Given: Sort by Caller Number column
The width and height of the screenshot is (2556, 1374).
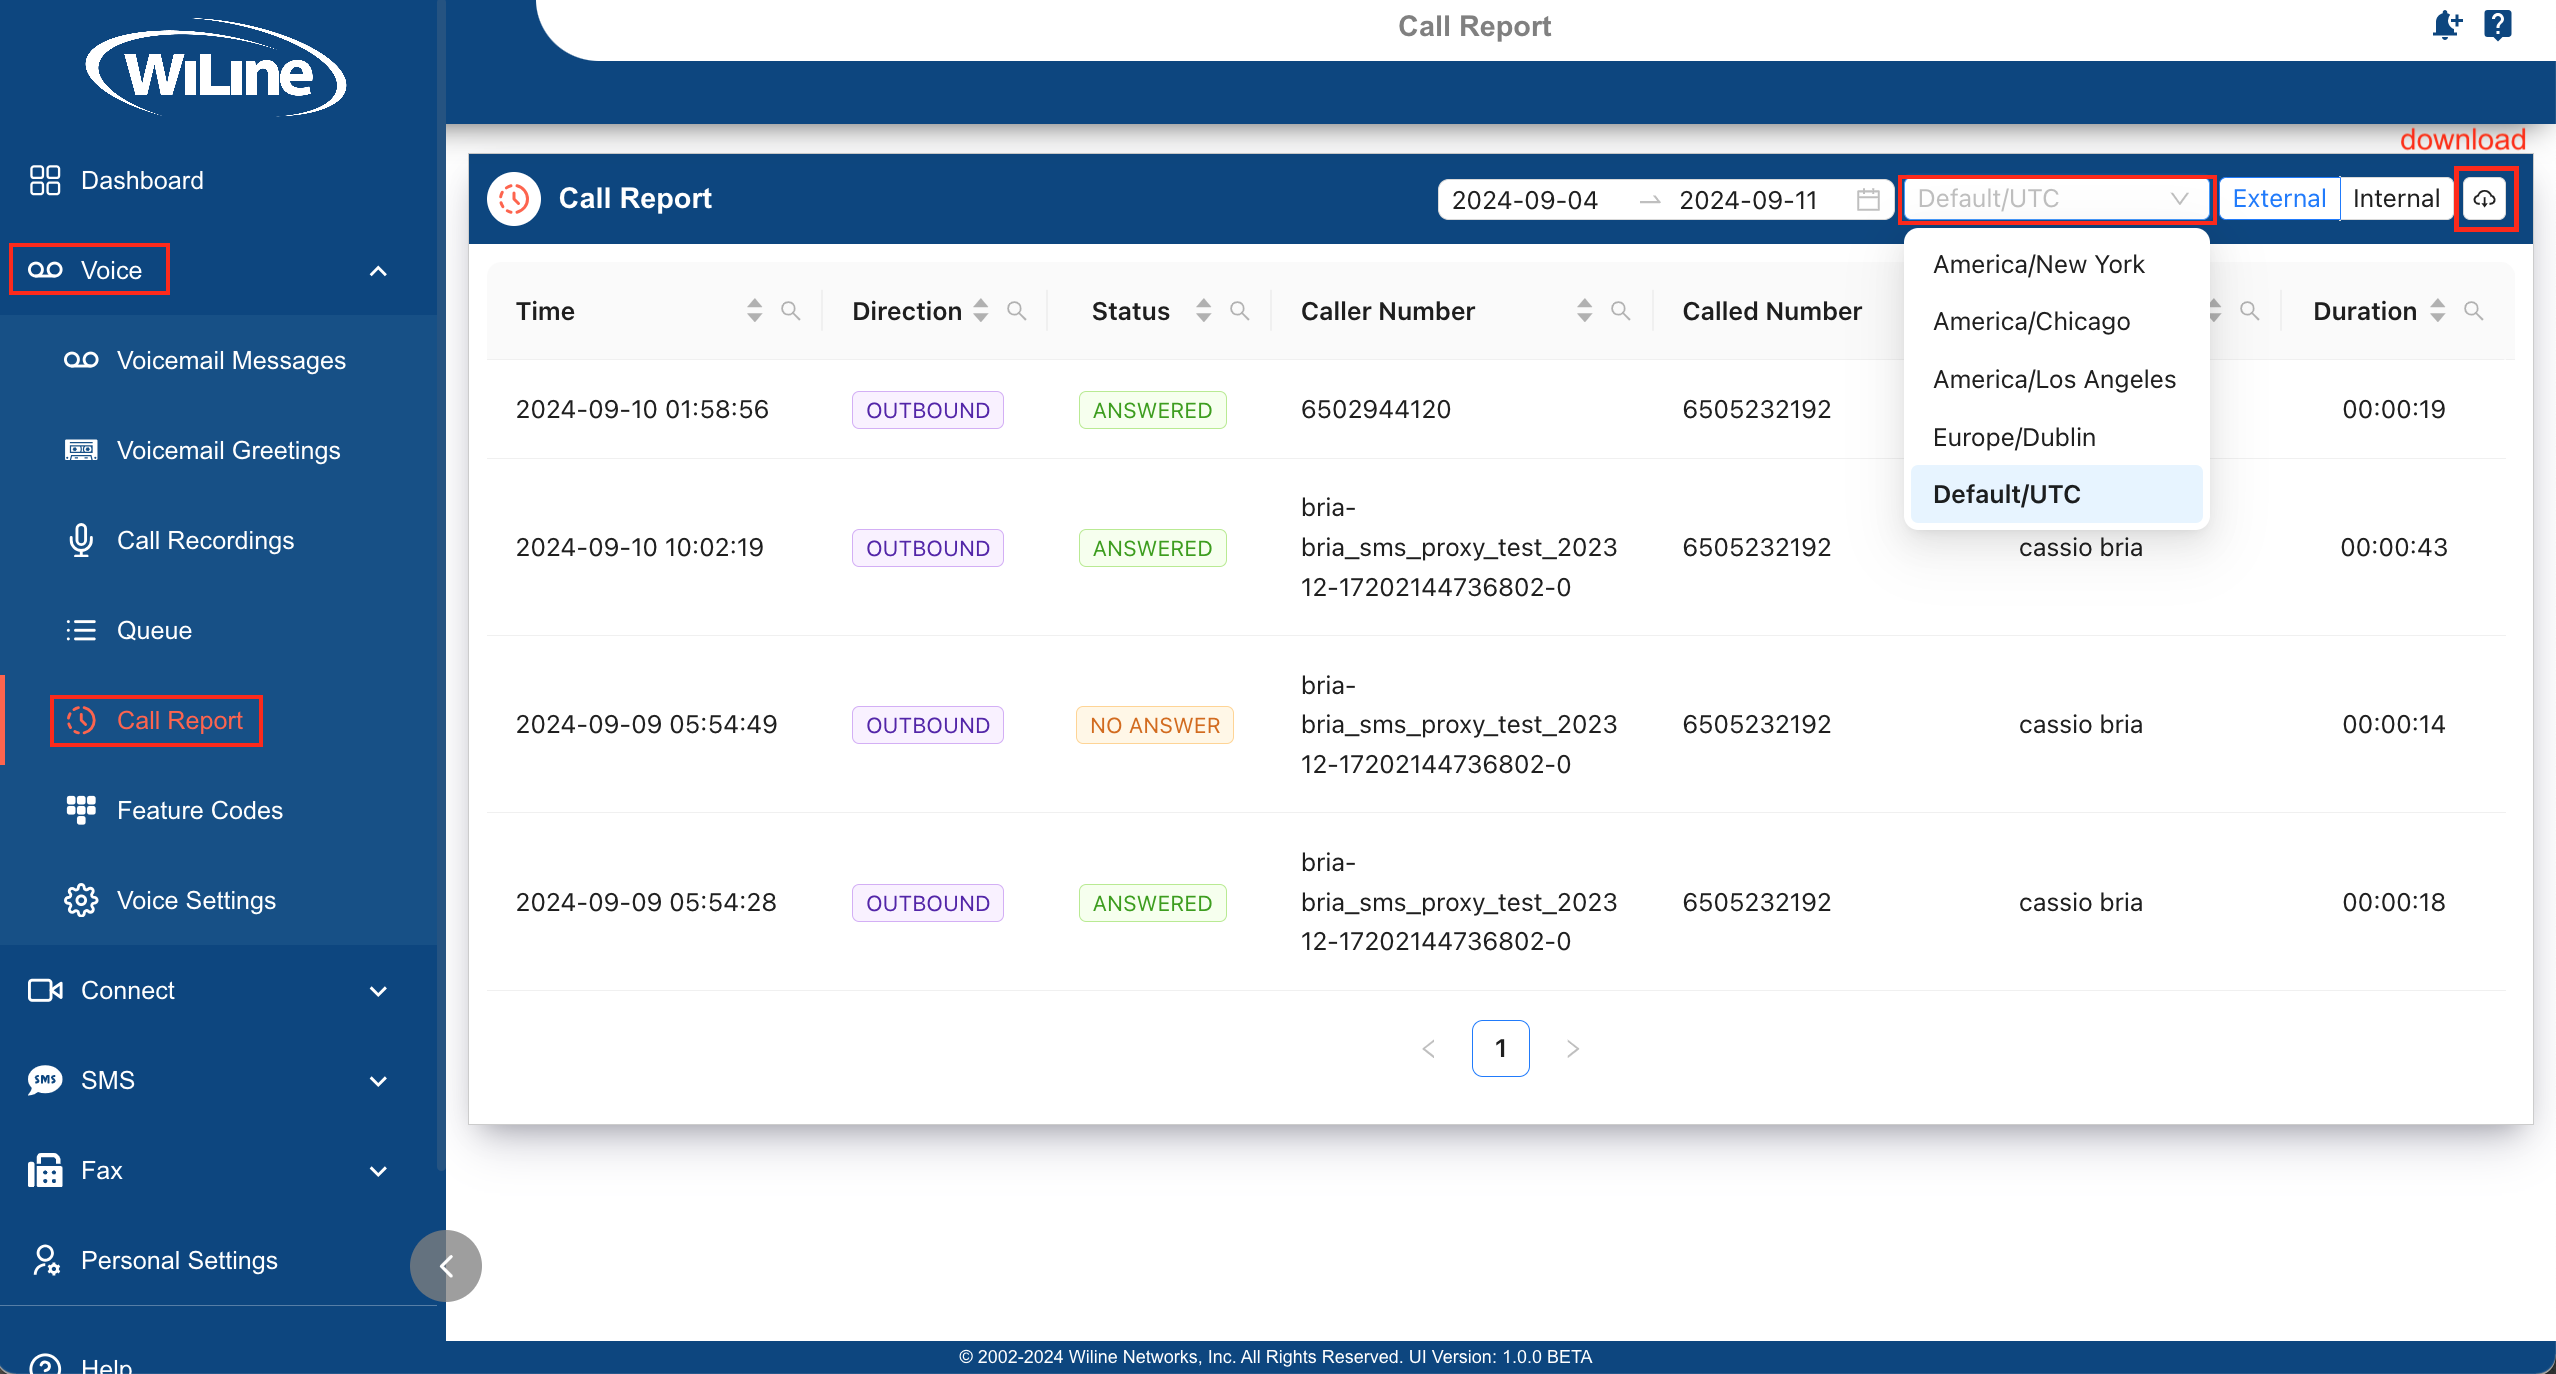Looking at the screenshot, I should pos(1584,311).
